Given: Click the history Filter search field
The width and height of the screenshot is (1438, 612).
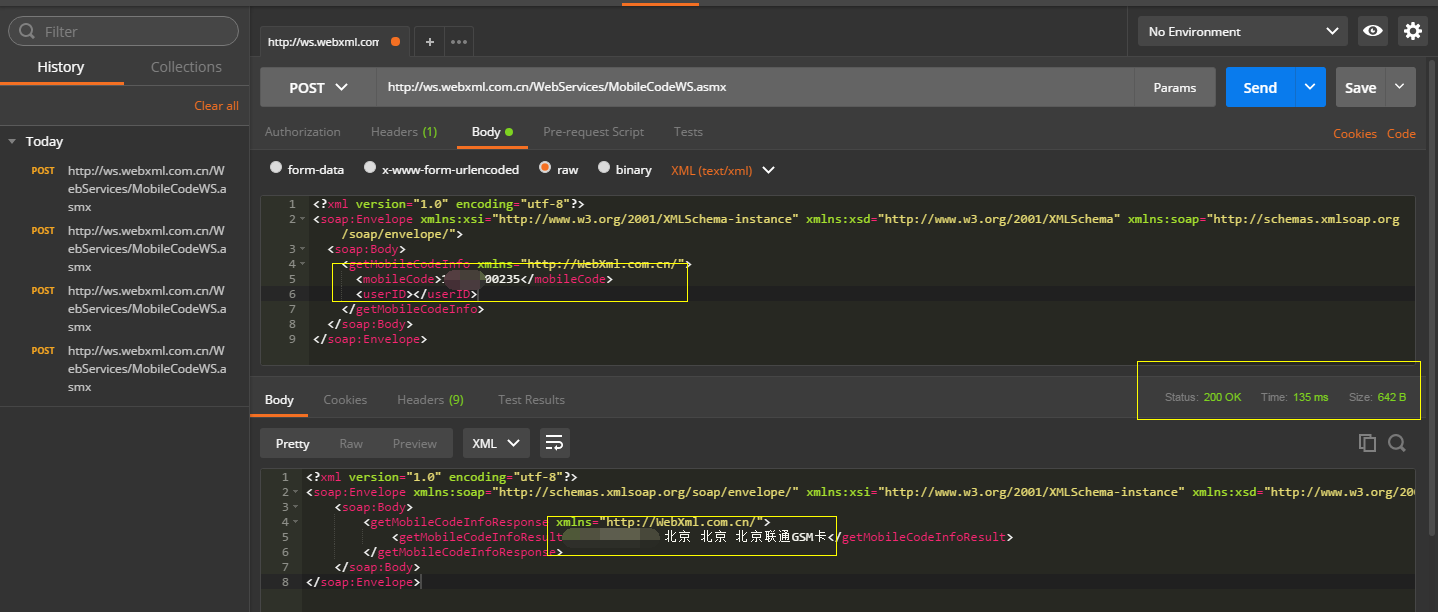Looking at the screenshot, I should pos(124,31).
